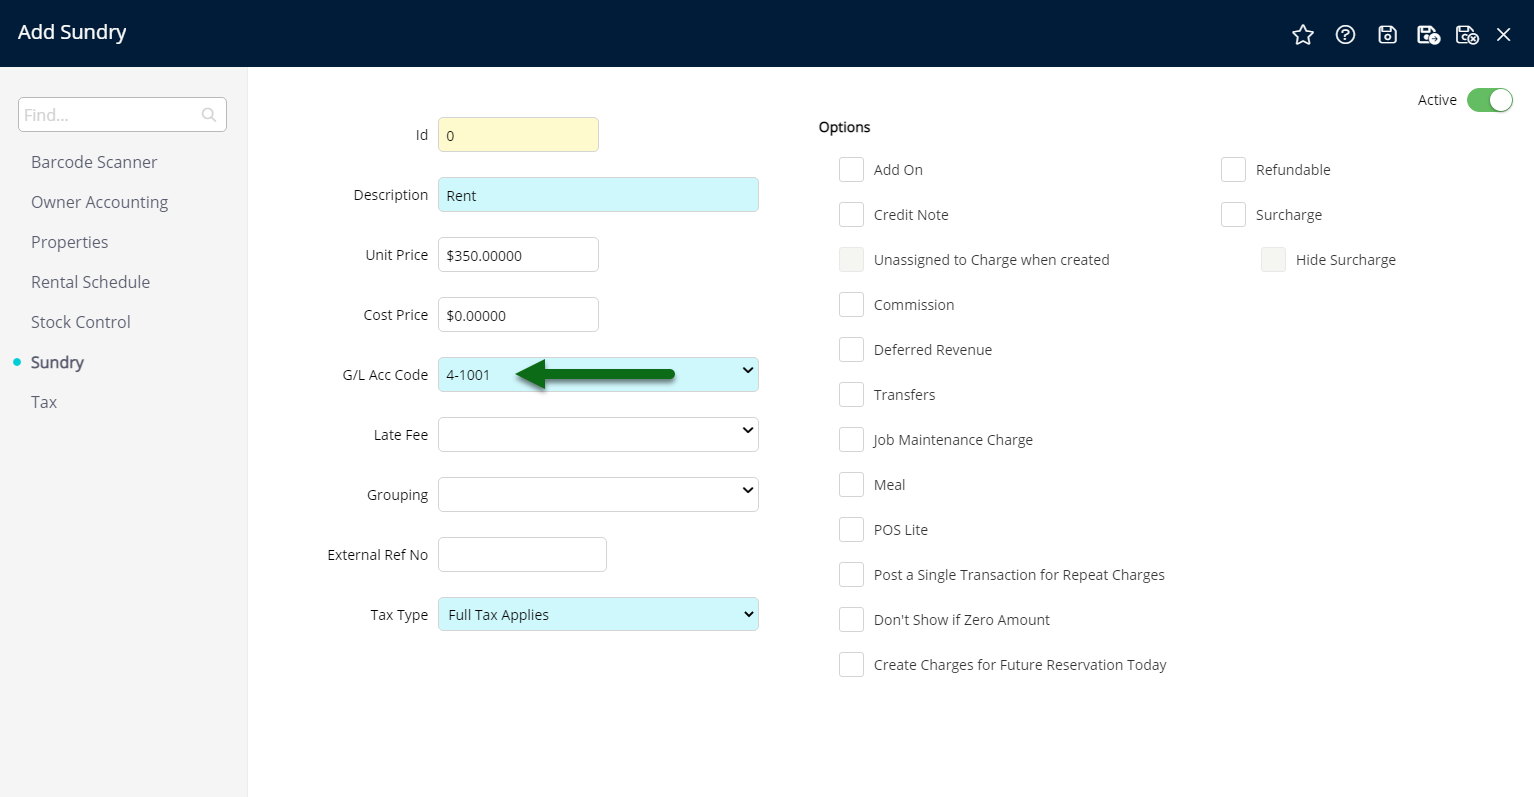The height and width of the screenshot is (797, 1534).
Task: Enable the Add On checkbox
Action: click(x=851, y=169)
